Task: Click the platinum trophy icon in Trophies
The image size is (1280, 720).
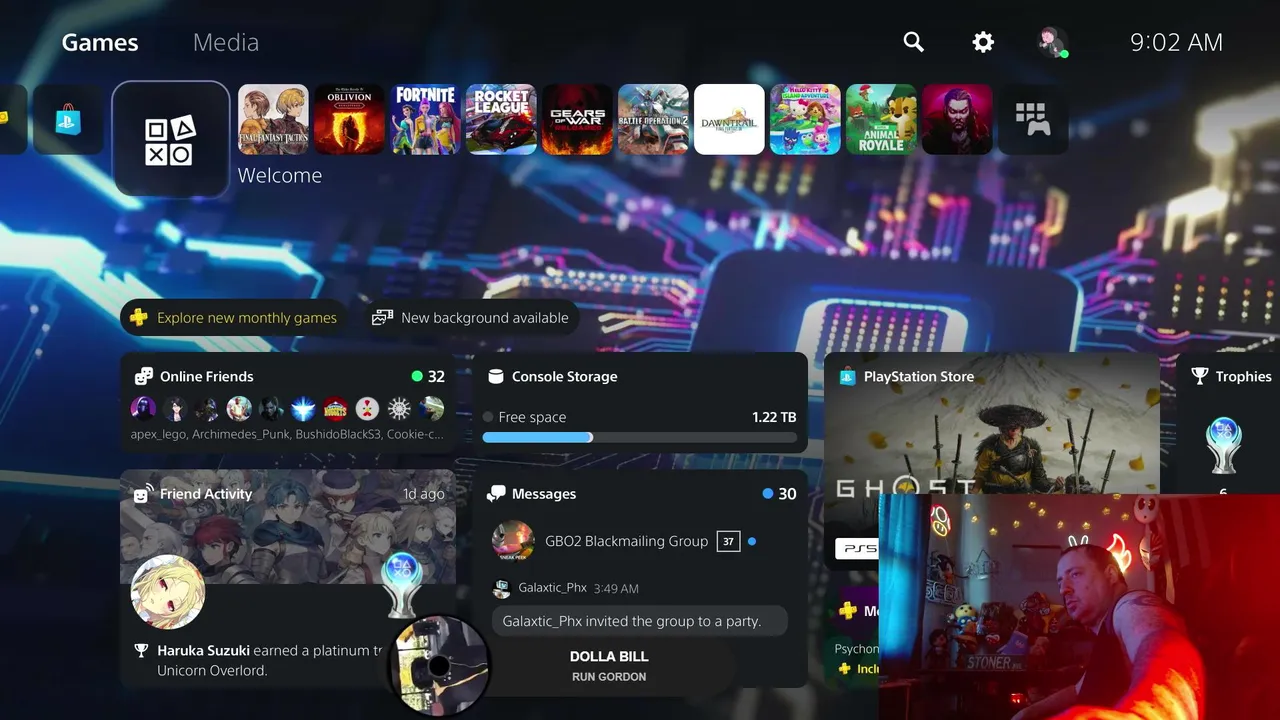Action: [x=1223, y=446]
